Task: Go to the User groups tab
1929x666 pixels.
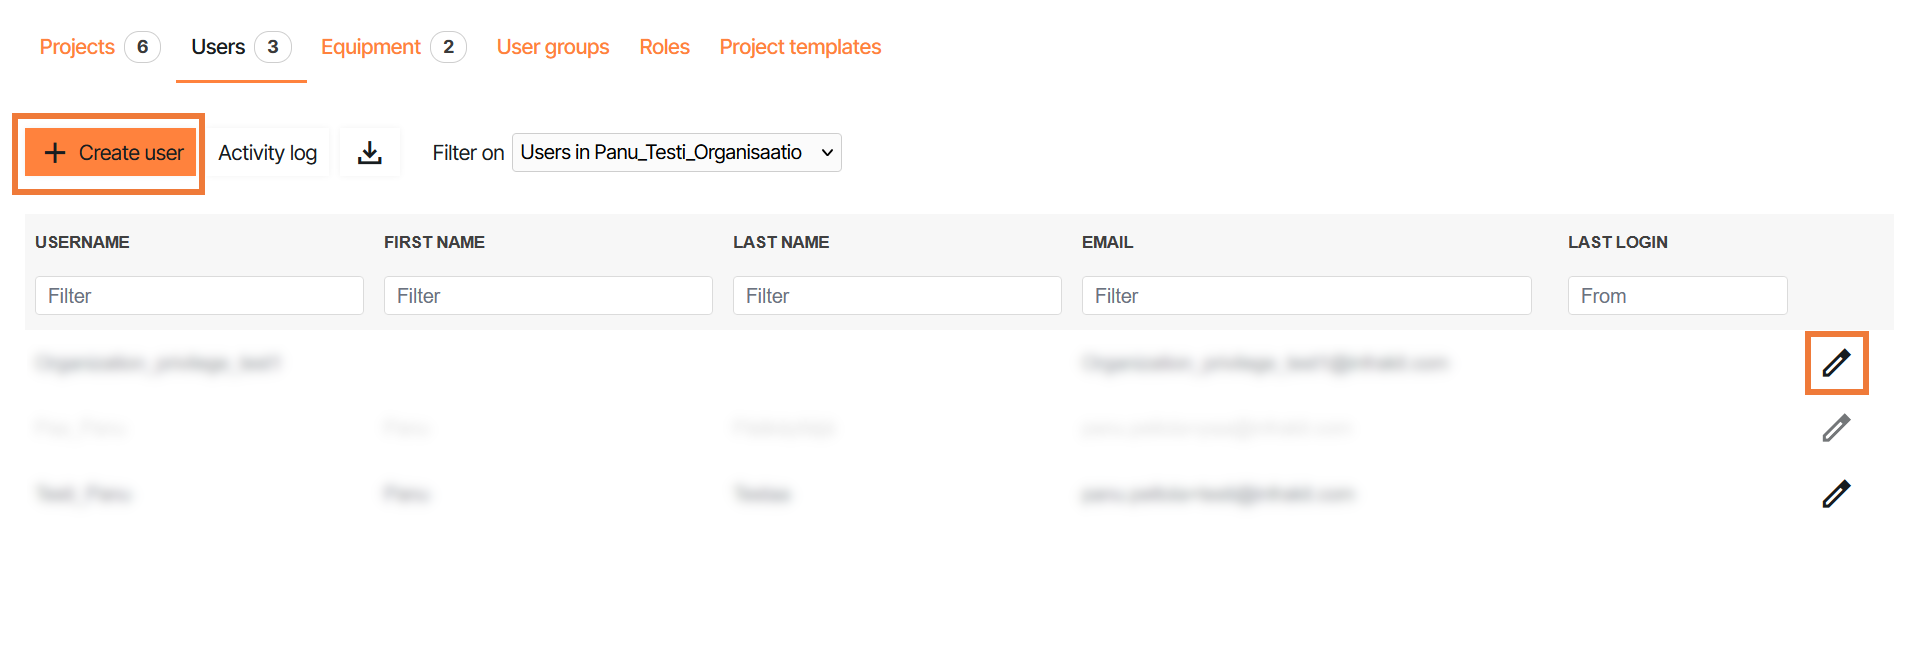Action: coord(553,47)
